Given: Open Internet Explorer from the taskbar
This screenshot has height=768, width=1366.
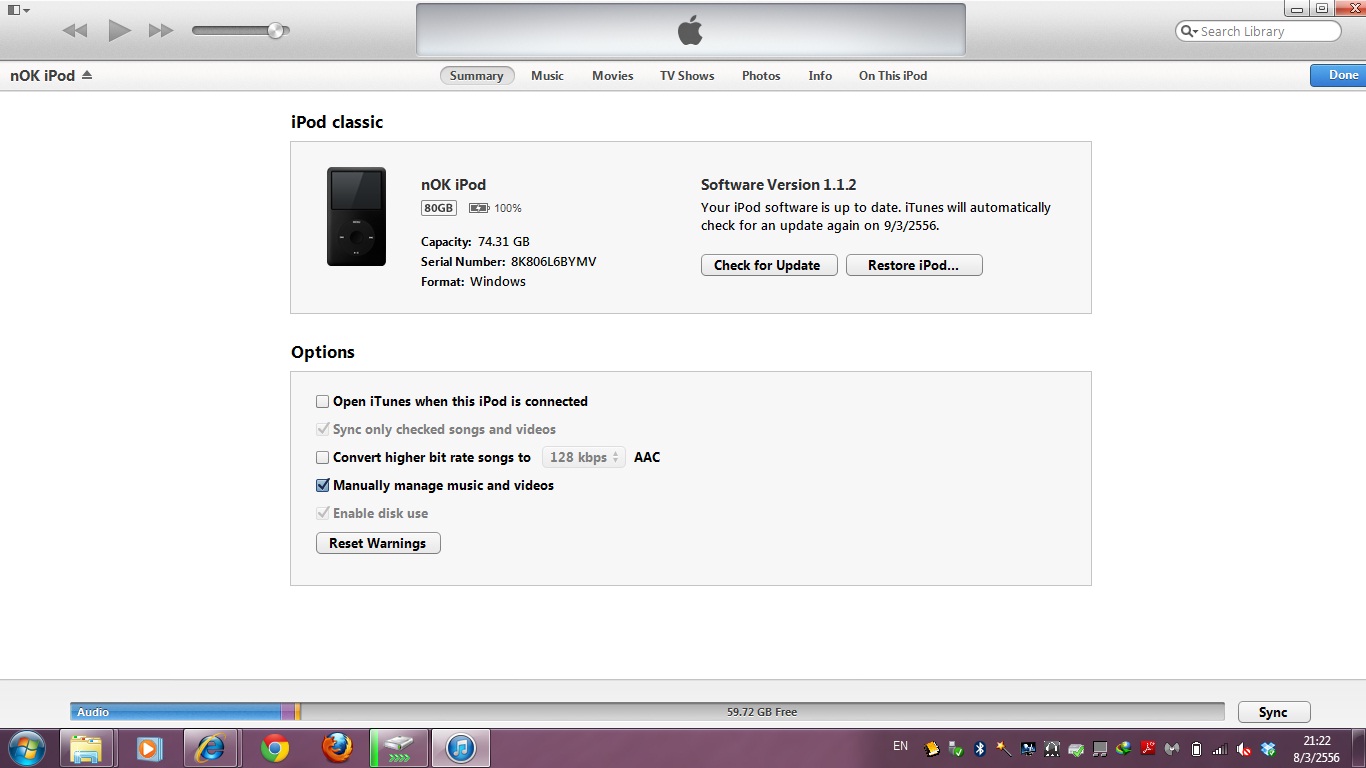Looking at the screenshot, I should coord(211,748).
